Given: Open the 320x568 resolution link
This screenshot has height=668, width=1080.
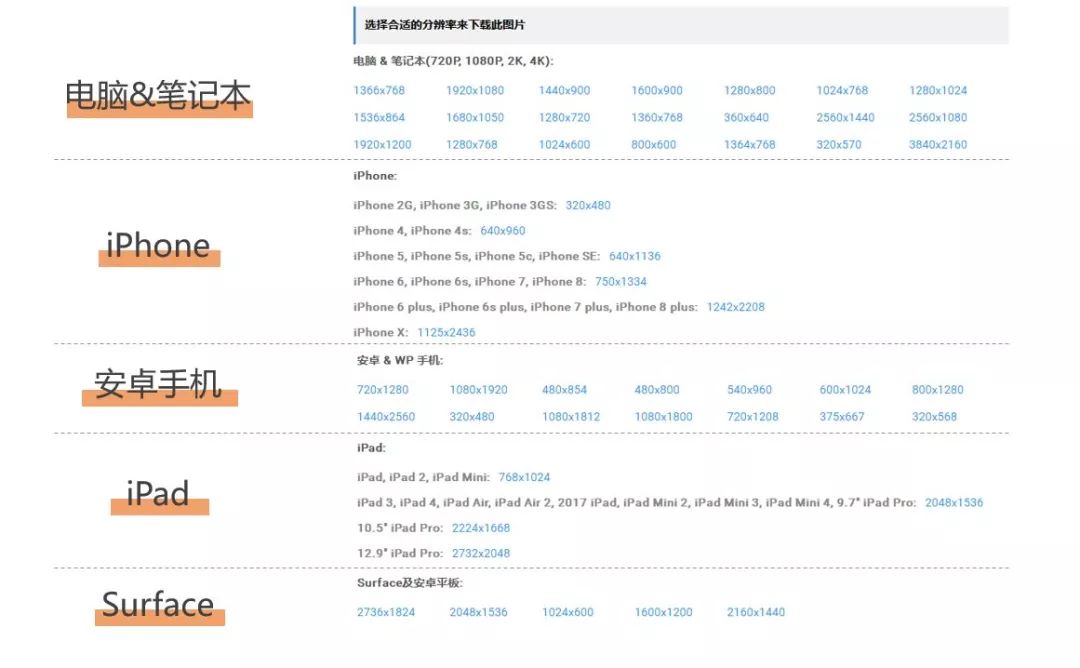Looking at the screenshot, I should click(x=934, y=417).
